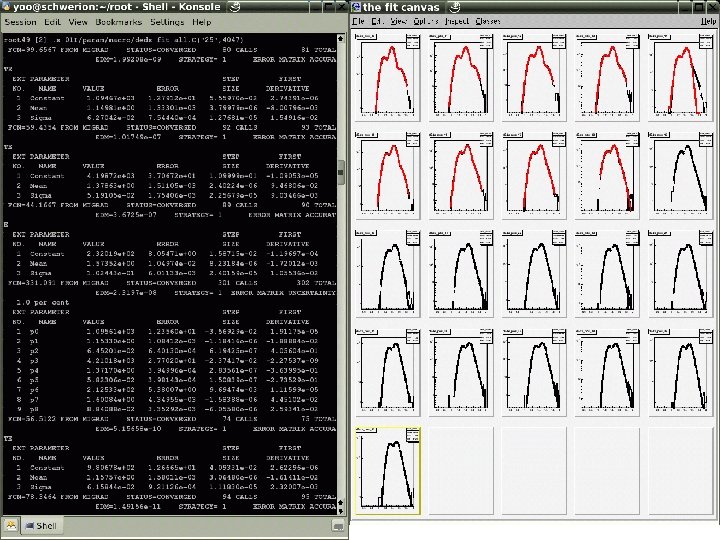Select the second-row pad with the black unfitted curve

pyautogui.click(x=681, y=175)
